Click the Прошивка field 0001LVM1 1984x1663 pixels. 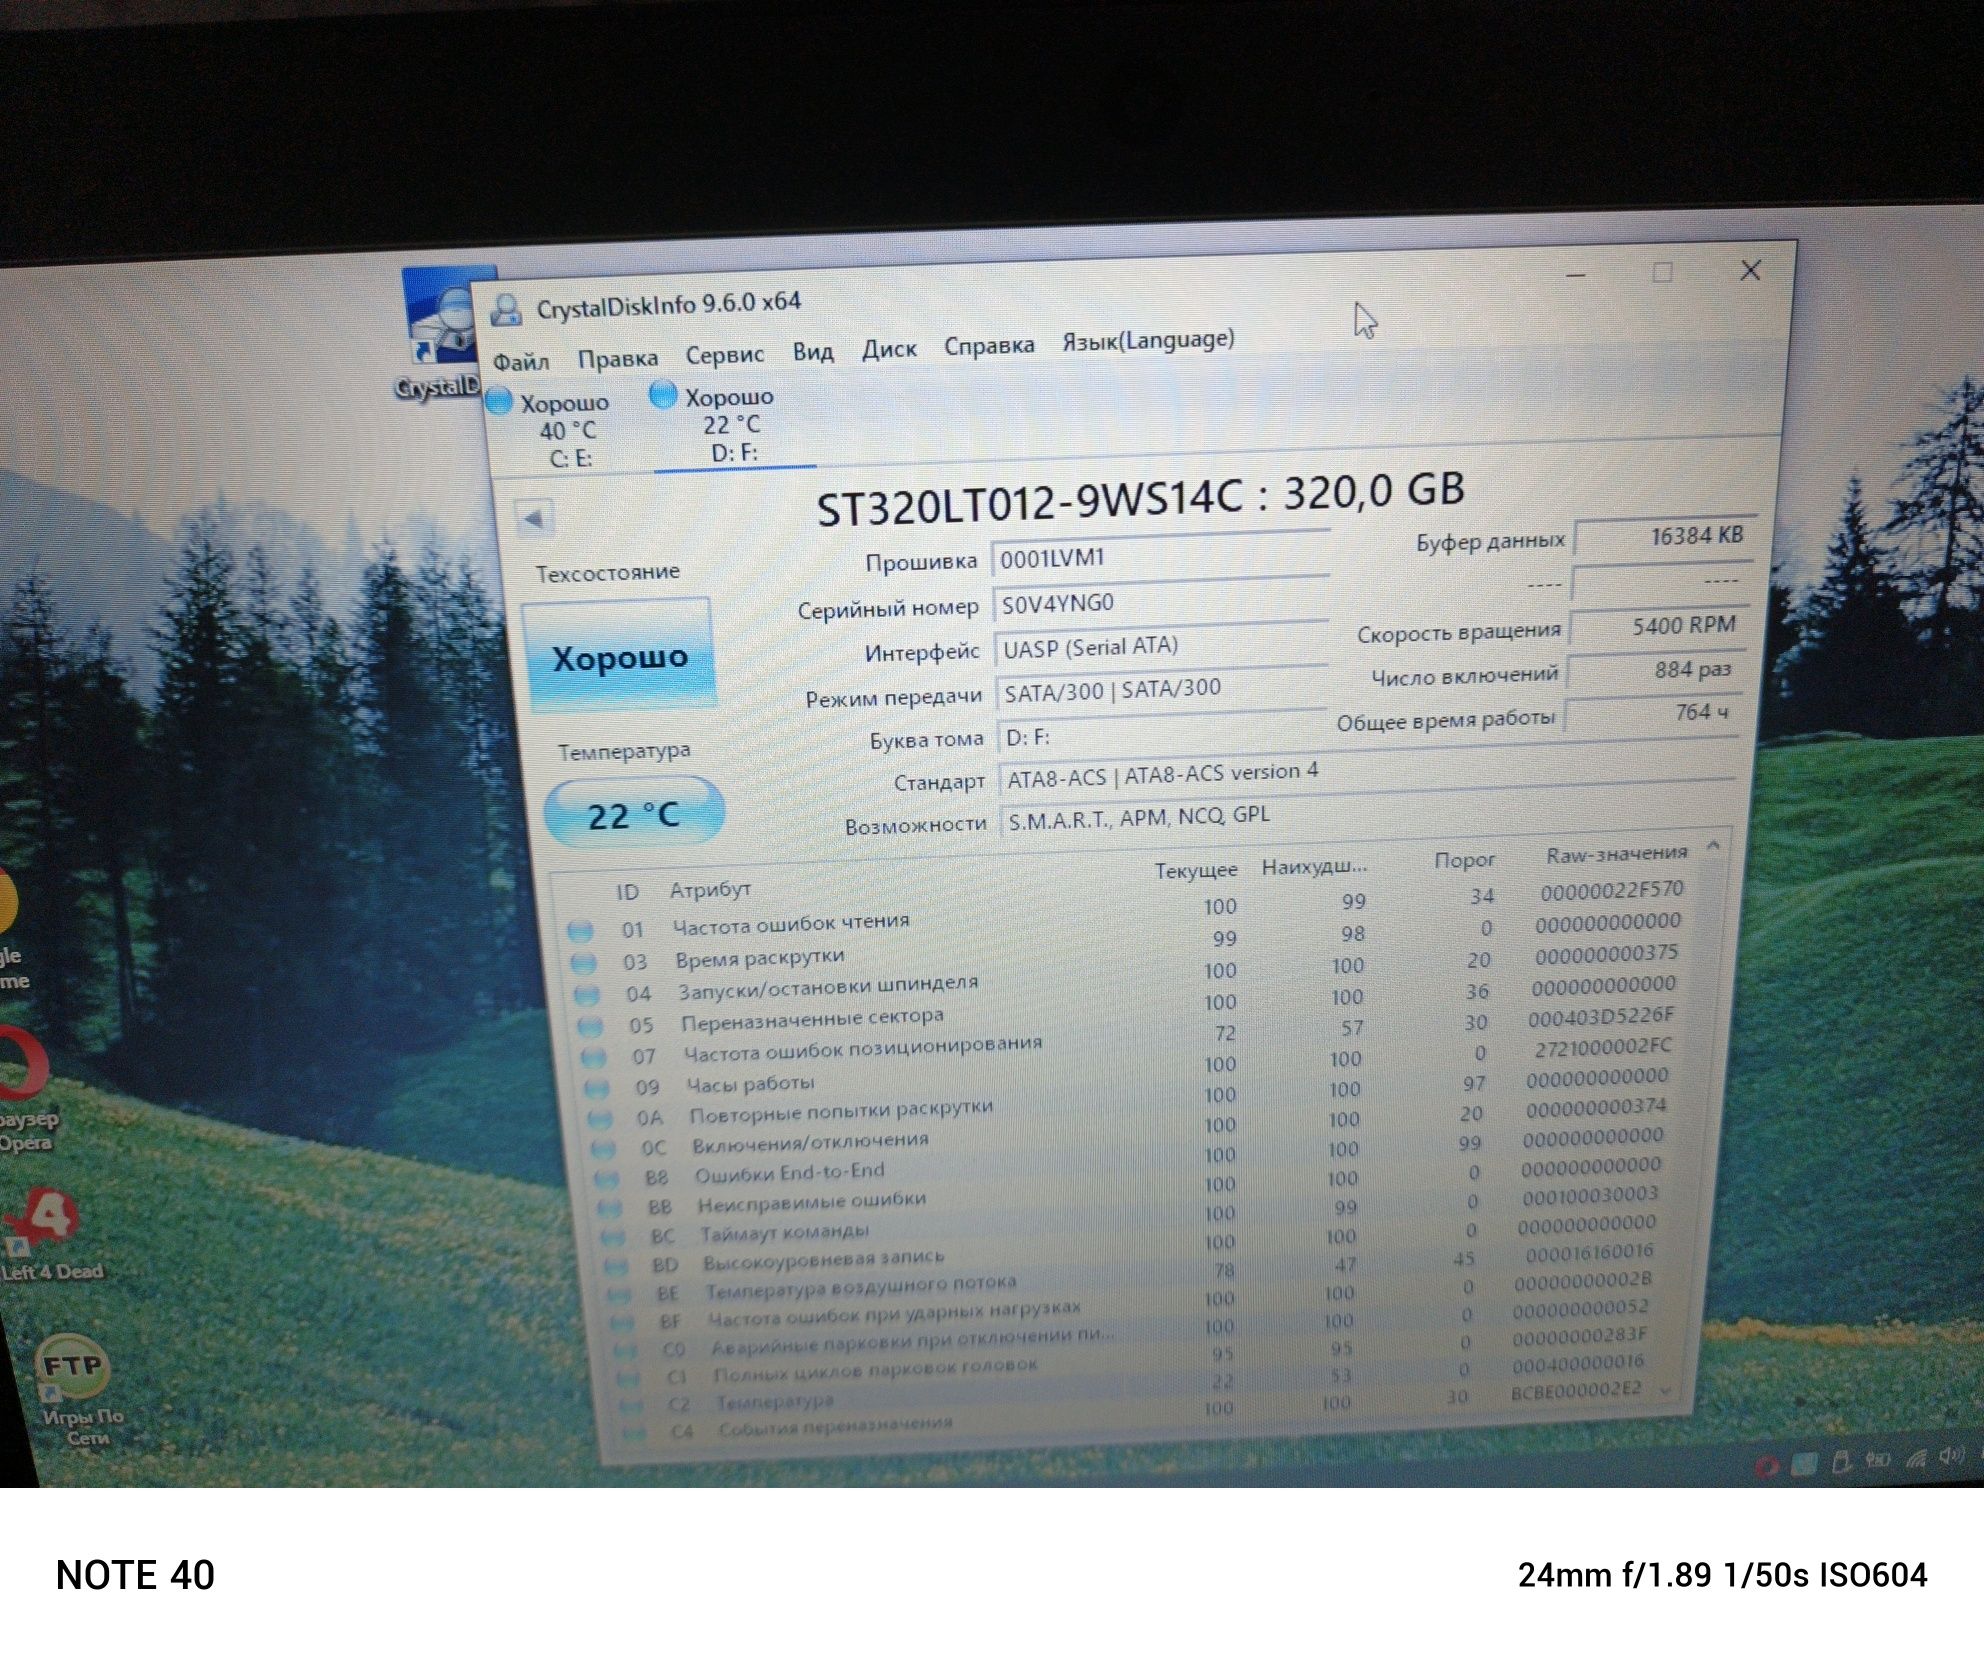point(1159,557)
